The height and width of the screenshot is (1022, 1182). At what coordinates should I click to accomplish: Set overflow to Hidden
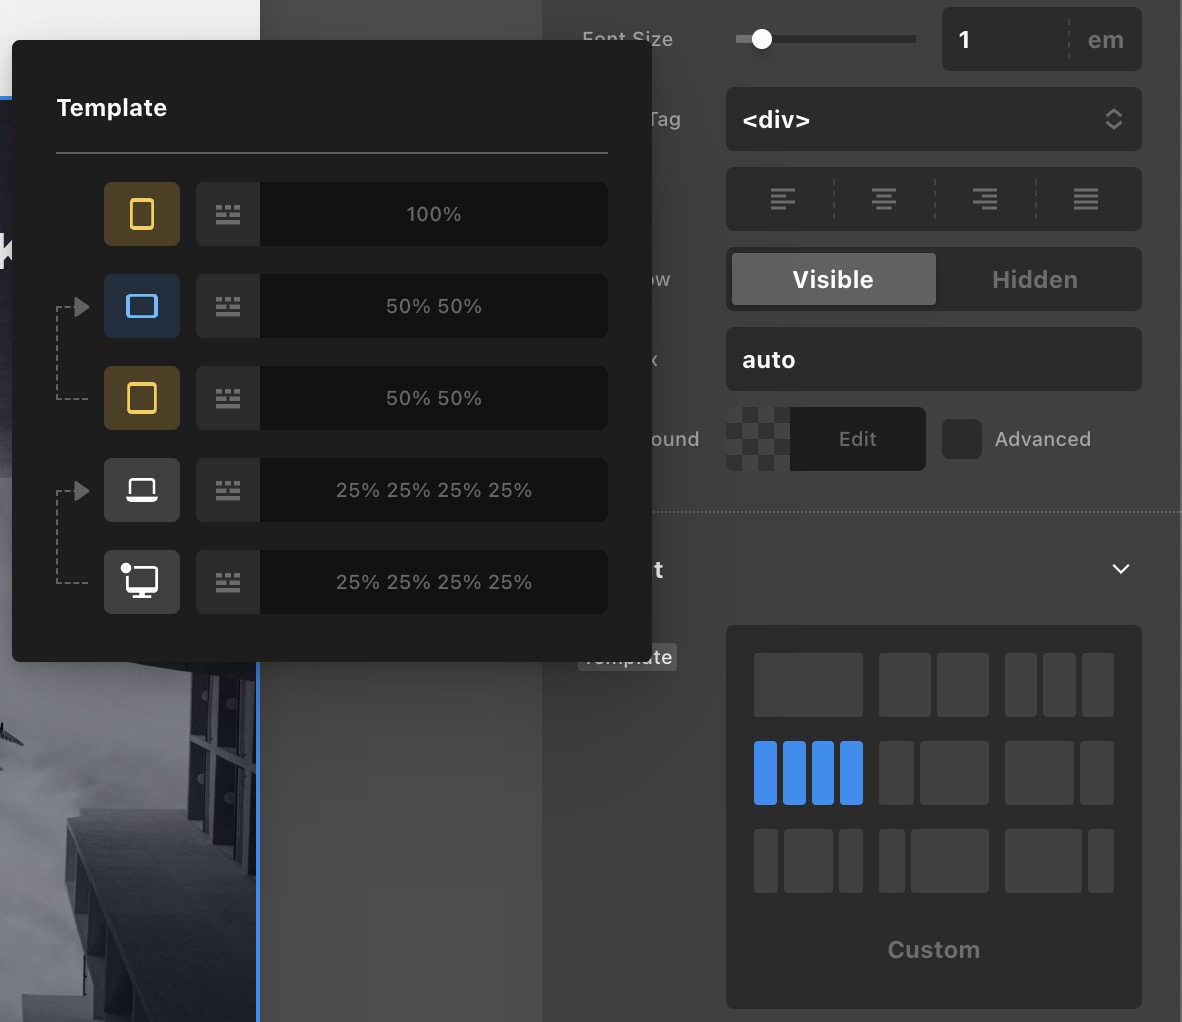point(1035,279)
